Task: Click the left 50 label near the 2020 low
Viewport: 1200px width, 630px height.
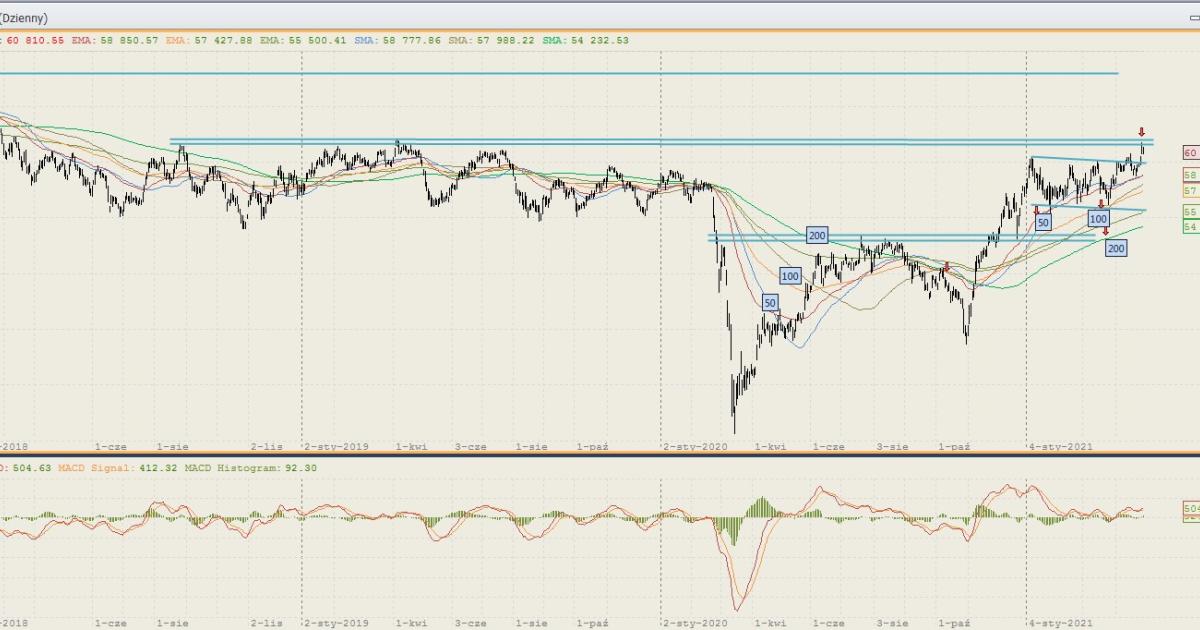Action: tap(769, 302)
